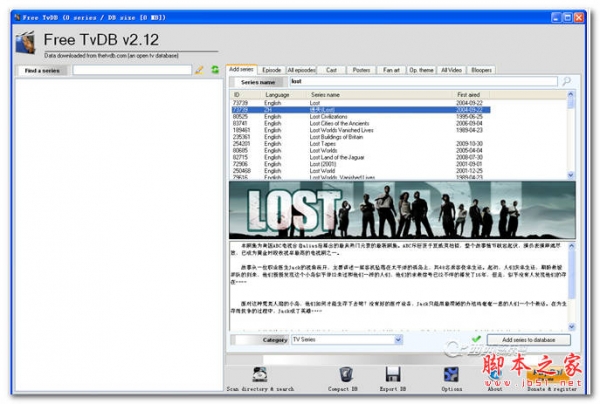
Task: Open the Cast tab
Action: pos(331,70)
